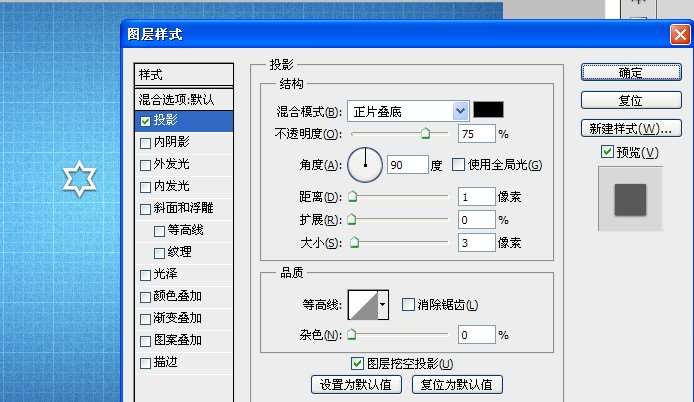694x402 pixels.
Task: Enable the 颜色叠加 checkbox
Action: 146,297
